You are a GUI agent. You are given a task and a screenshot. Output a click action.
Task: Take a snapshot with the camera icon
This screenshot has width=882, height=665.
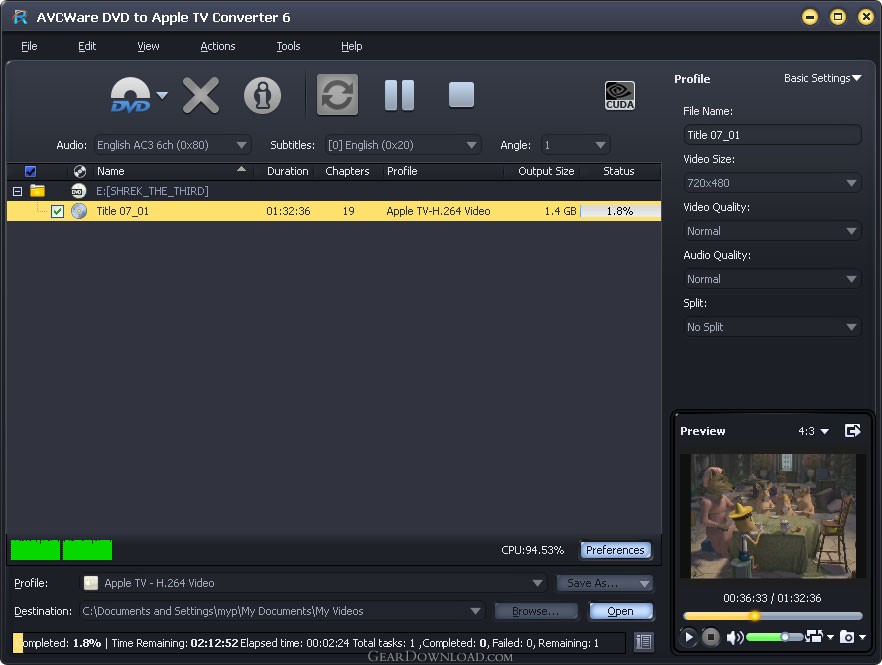click(x=847, y=637)
